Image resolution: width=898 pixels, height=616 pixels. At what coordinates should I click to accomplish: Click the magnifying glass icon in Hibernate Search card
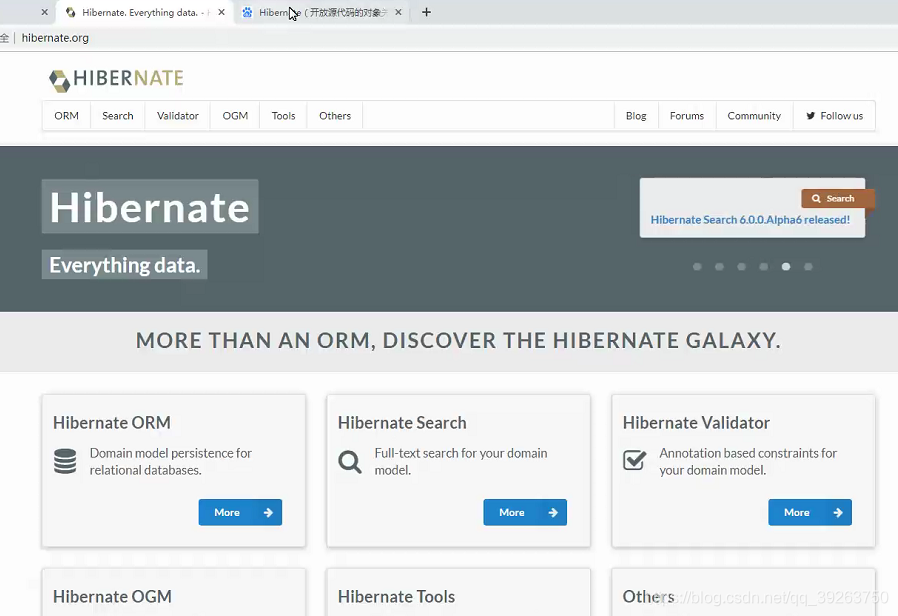349,462
